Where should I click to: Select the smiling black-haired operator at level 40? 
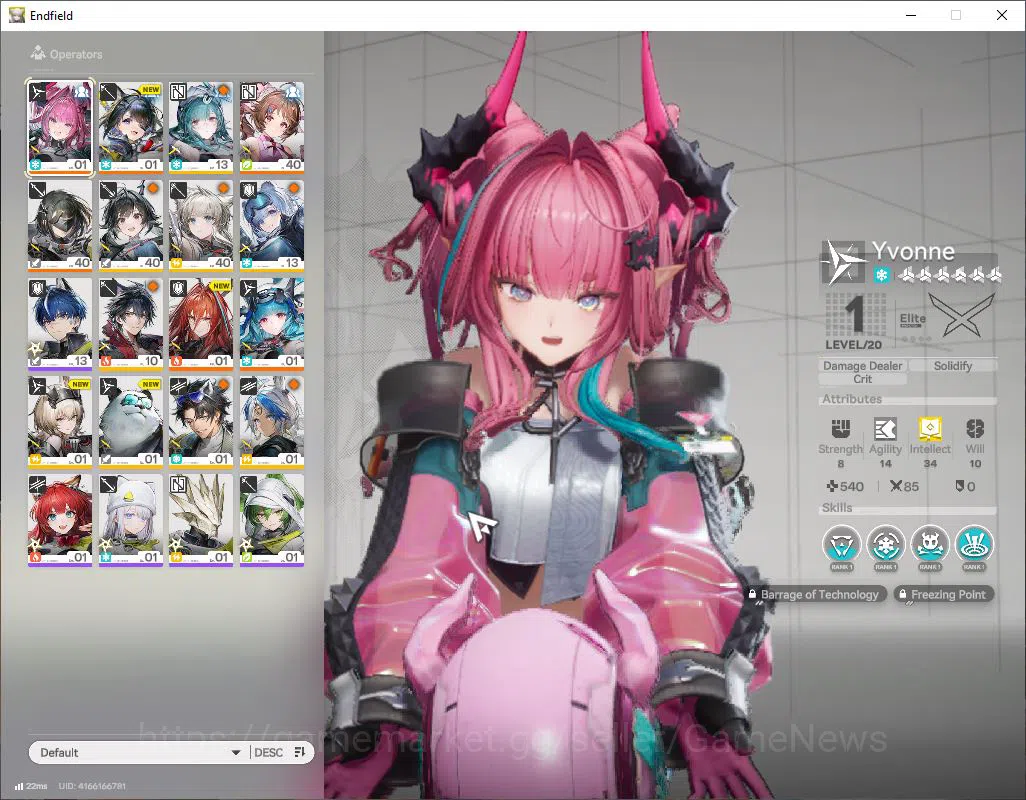[x=131, y=226]
